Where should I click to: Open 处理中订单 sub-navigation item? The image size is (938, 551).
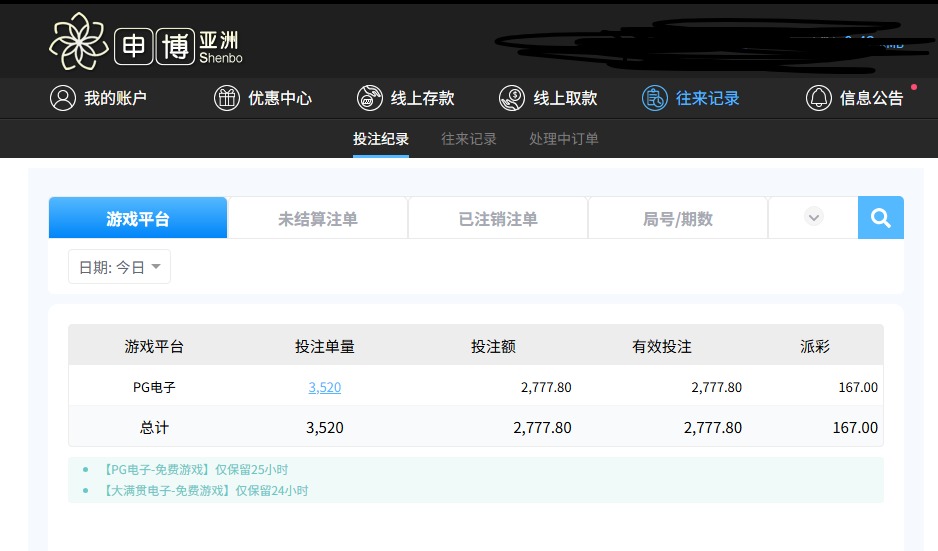[564, 139]
